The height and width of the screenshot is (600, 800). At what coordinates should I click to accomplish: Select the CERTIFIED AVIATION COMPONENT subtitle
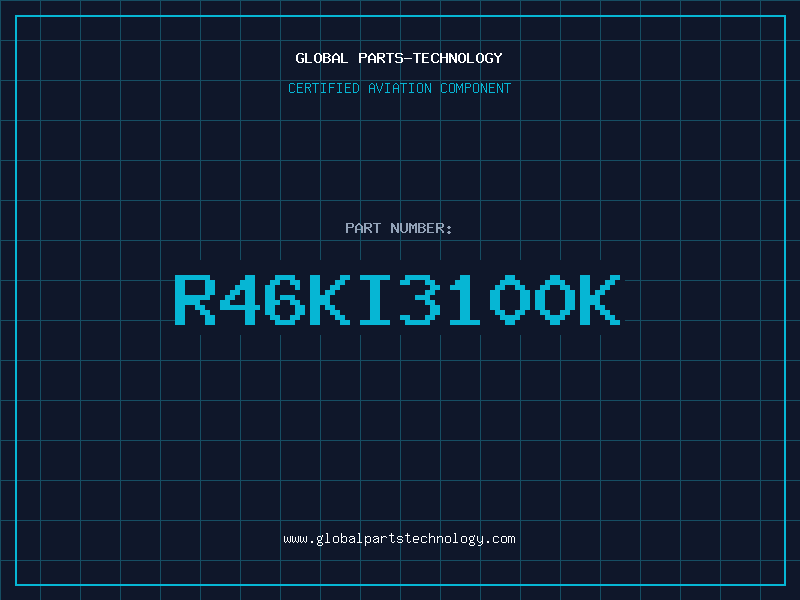coord(399,88)
